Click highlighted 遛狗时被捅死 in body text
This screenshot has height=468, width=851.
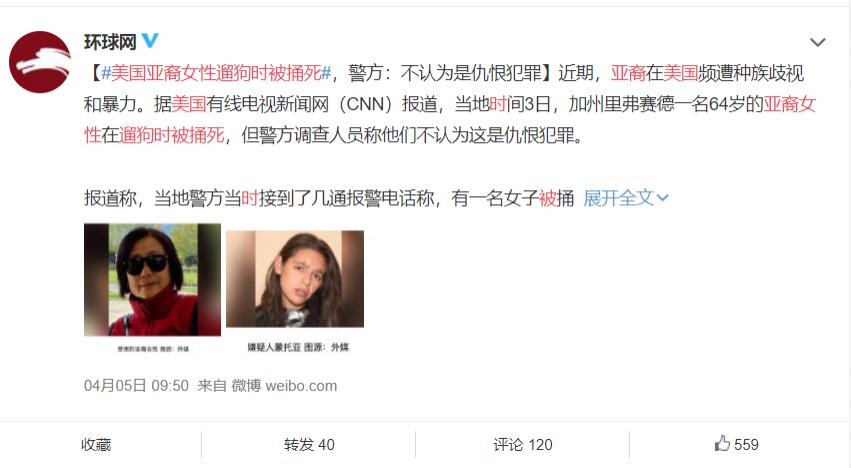click(172, 135)
